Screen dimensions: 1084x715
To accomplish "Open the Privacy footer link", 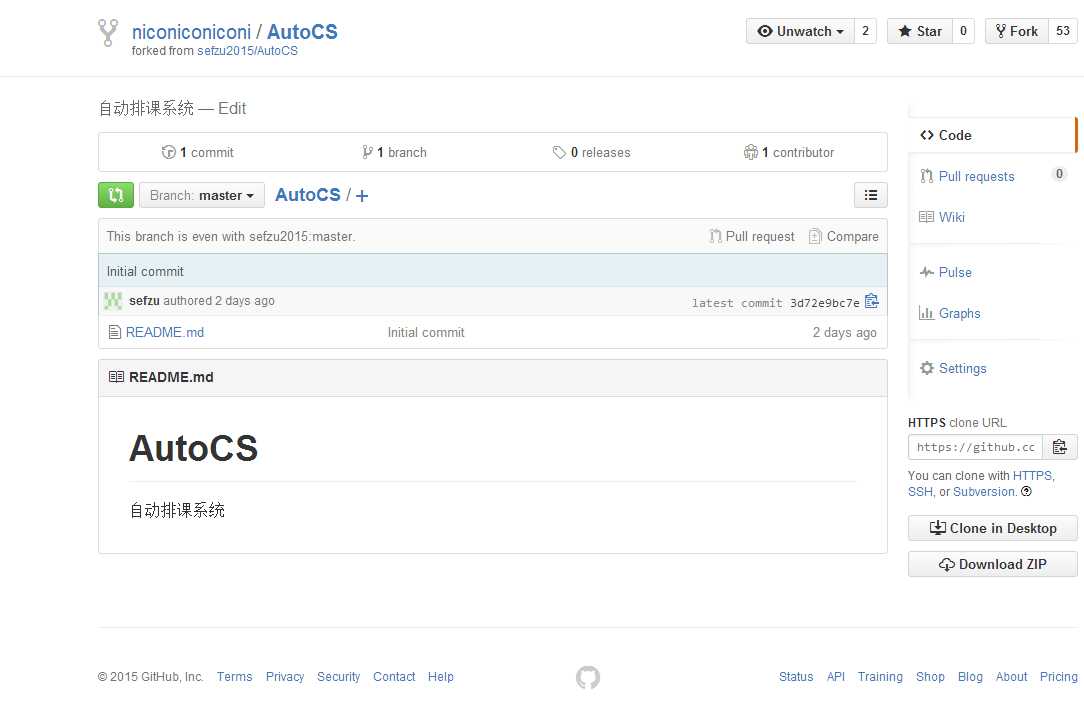I will (x=285, y=677).
